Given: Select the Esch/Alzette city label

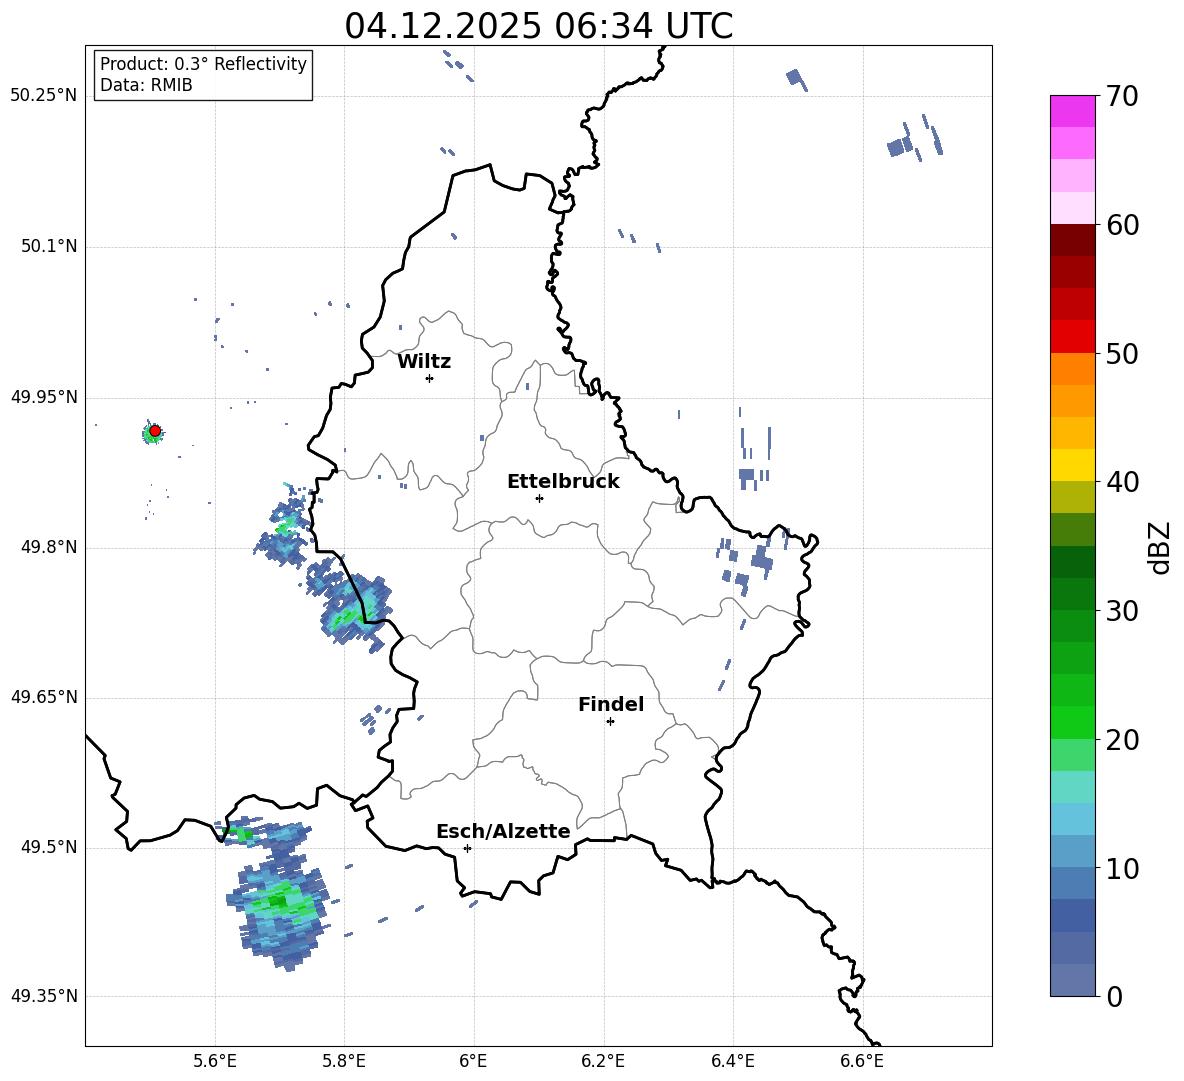Looking at the screenshot, I should [503, 832].
